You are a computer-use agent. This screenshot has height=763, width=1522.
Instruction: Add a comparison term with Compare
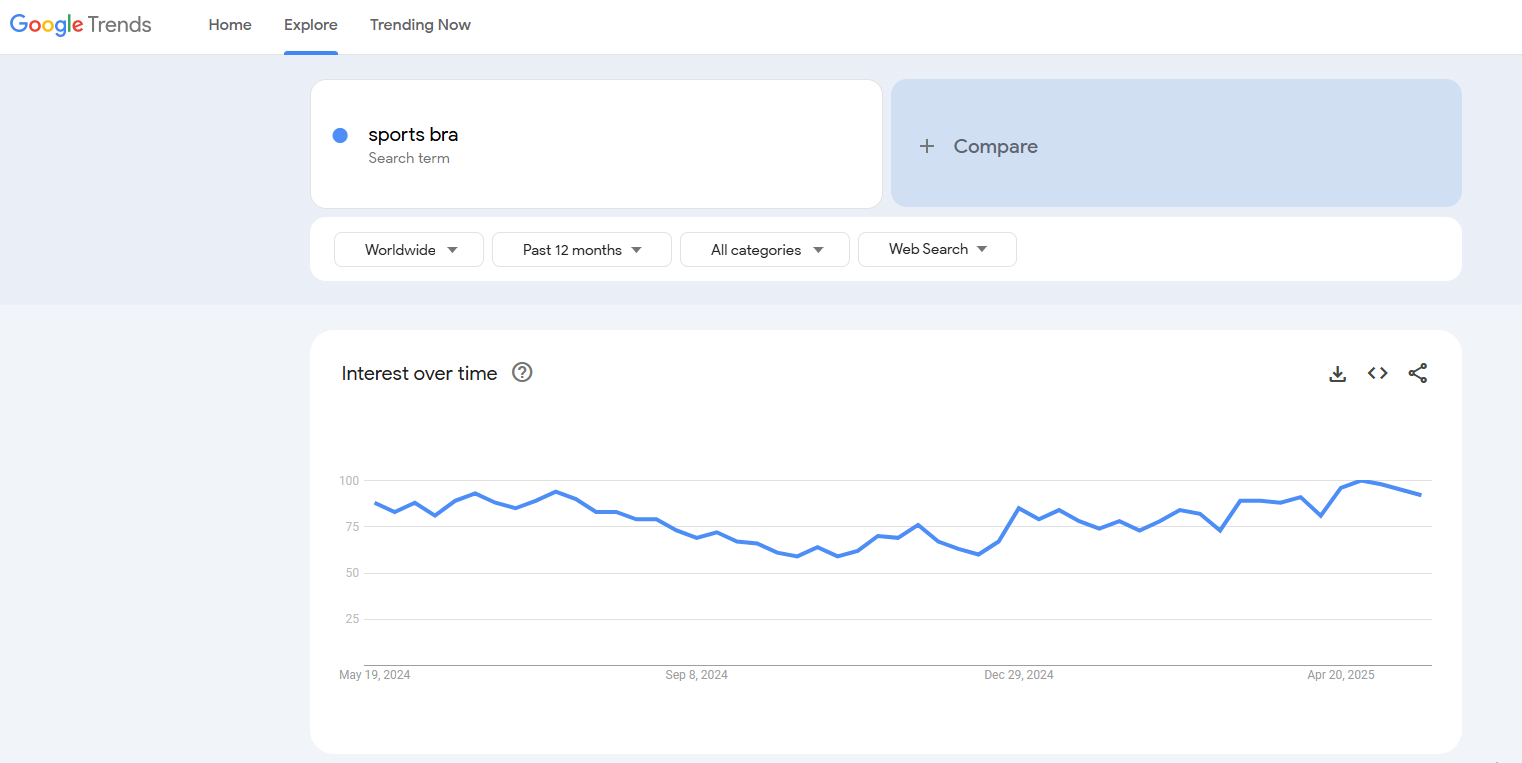coord(1176,143)
